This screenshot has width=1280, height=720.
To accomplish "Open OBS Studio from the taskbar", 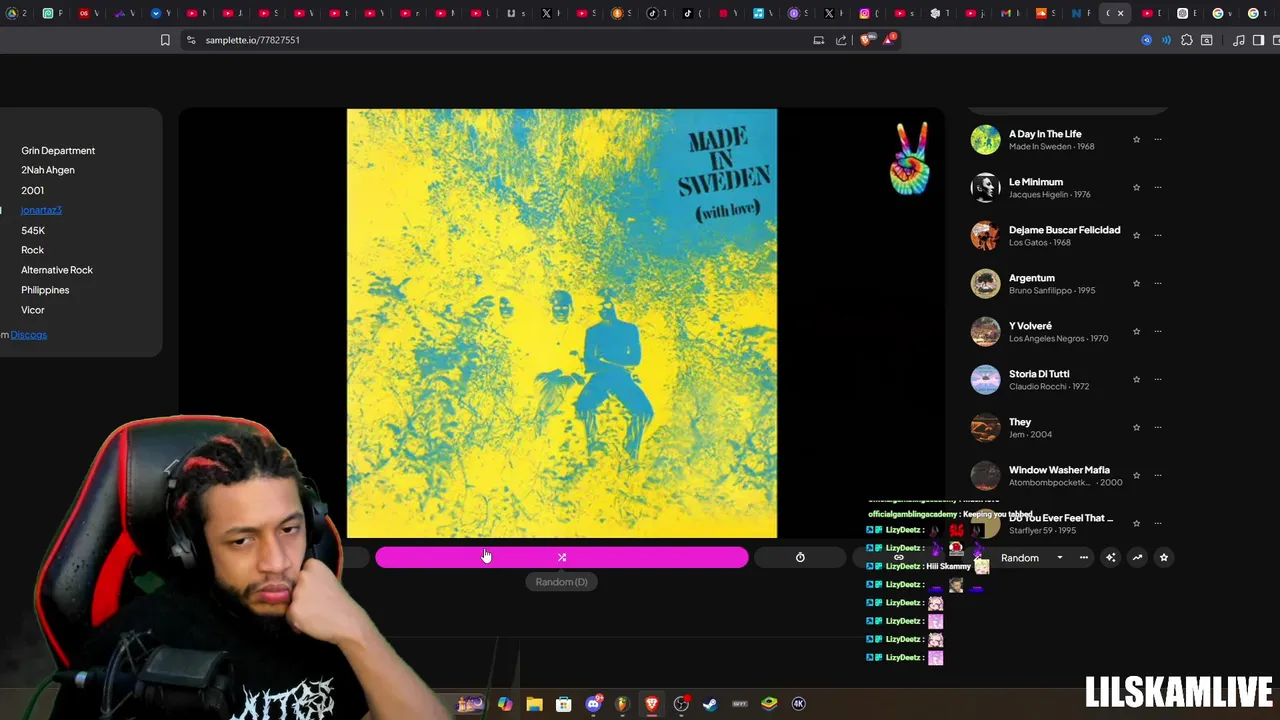I will click(x=681, y=703).
